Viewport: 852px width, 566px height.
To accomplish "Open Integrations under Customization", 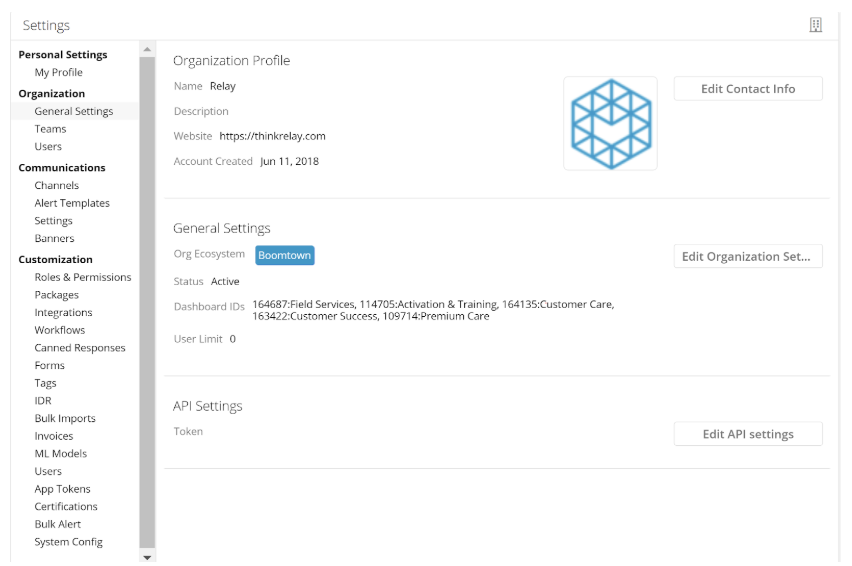I will 64,312.
